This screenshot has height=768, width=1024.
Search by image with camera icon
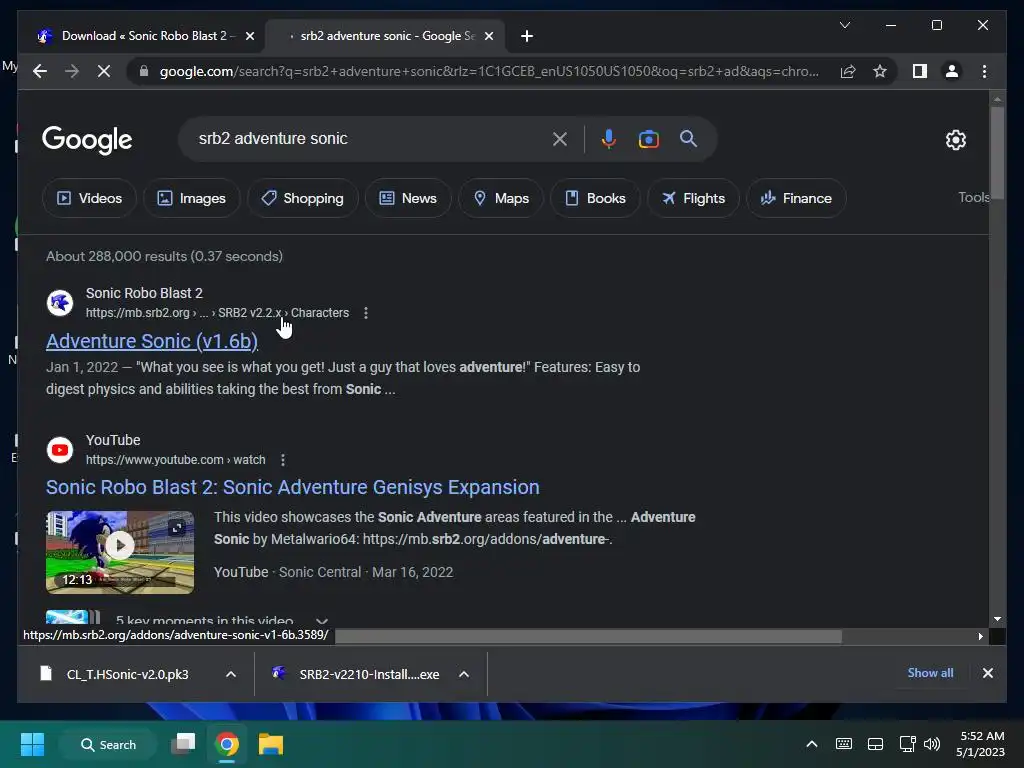pyautogui.click(x=648, y=138)
